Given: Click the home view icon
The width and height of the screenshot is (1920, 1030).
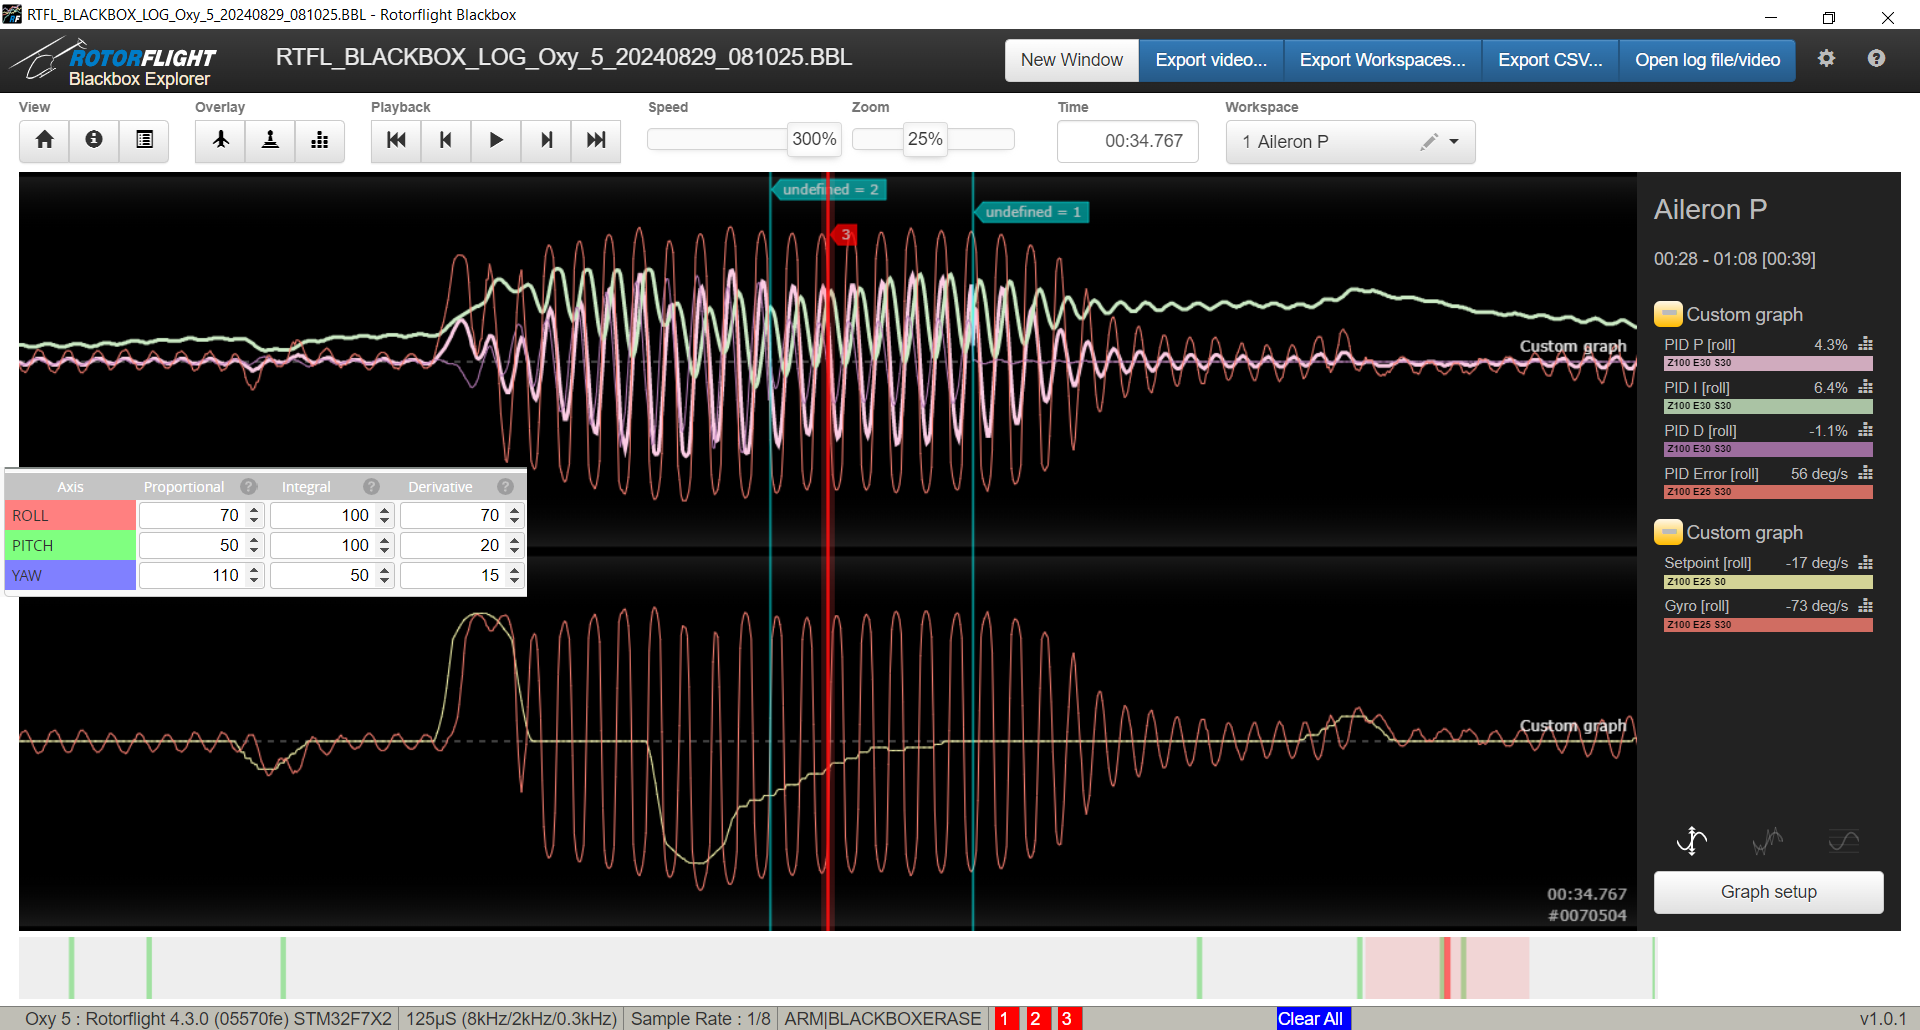Looking at the screenshot, I should point(44,140).
